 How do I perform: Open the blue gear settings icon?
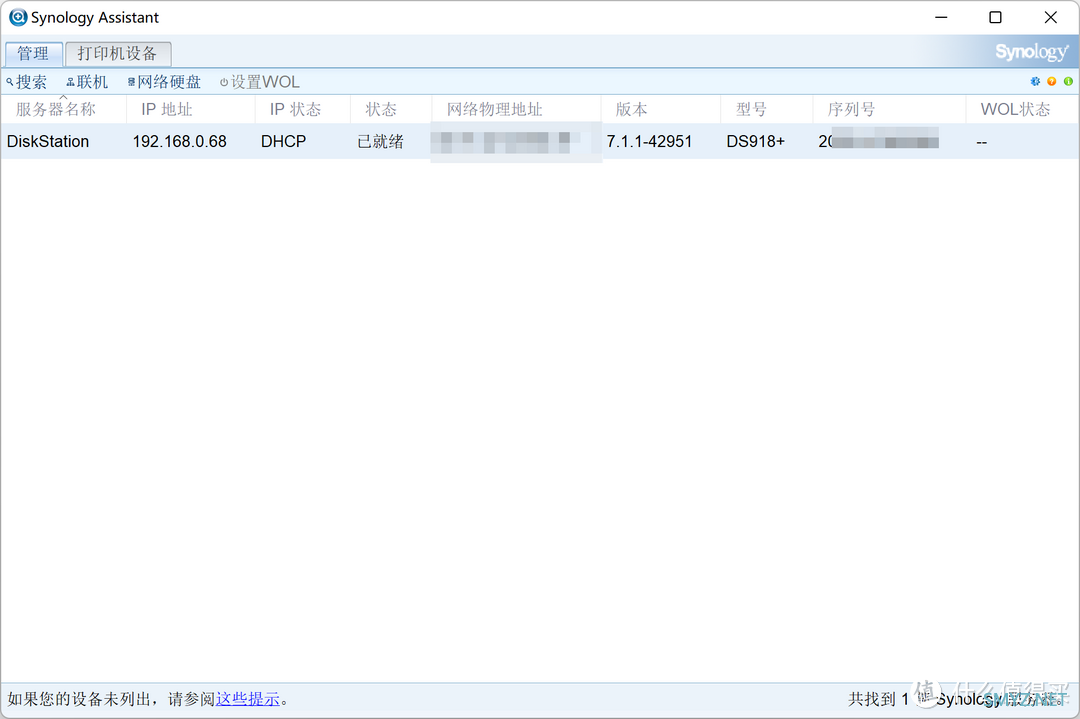click(1035, 81)
